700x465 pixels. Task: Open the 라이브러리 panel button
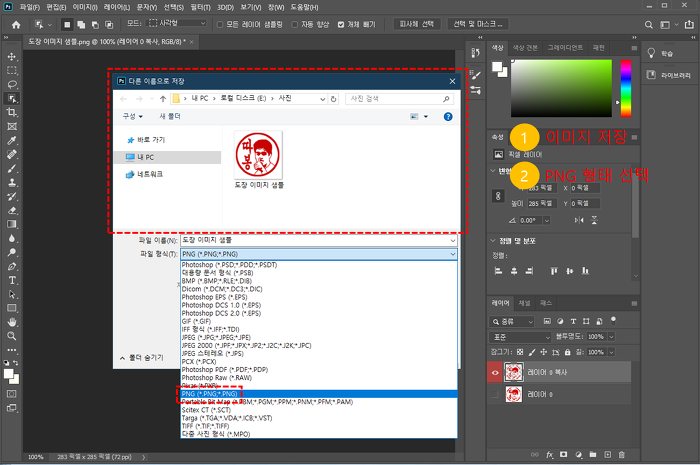[x=669, y=75]
